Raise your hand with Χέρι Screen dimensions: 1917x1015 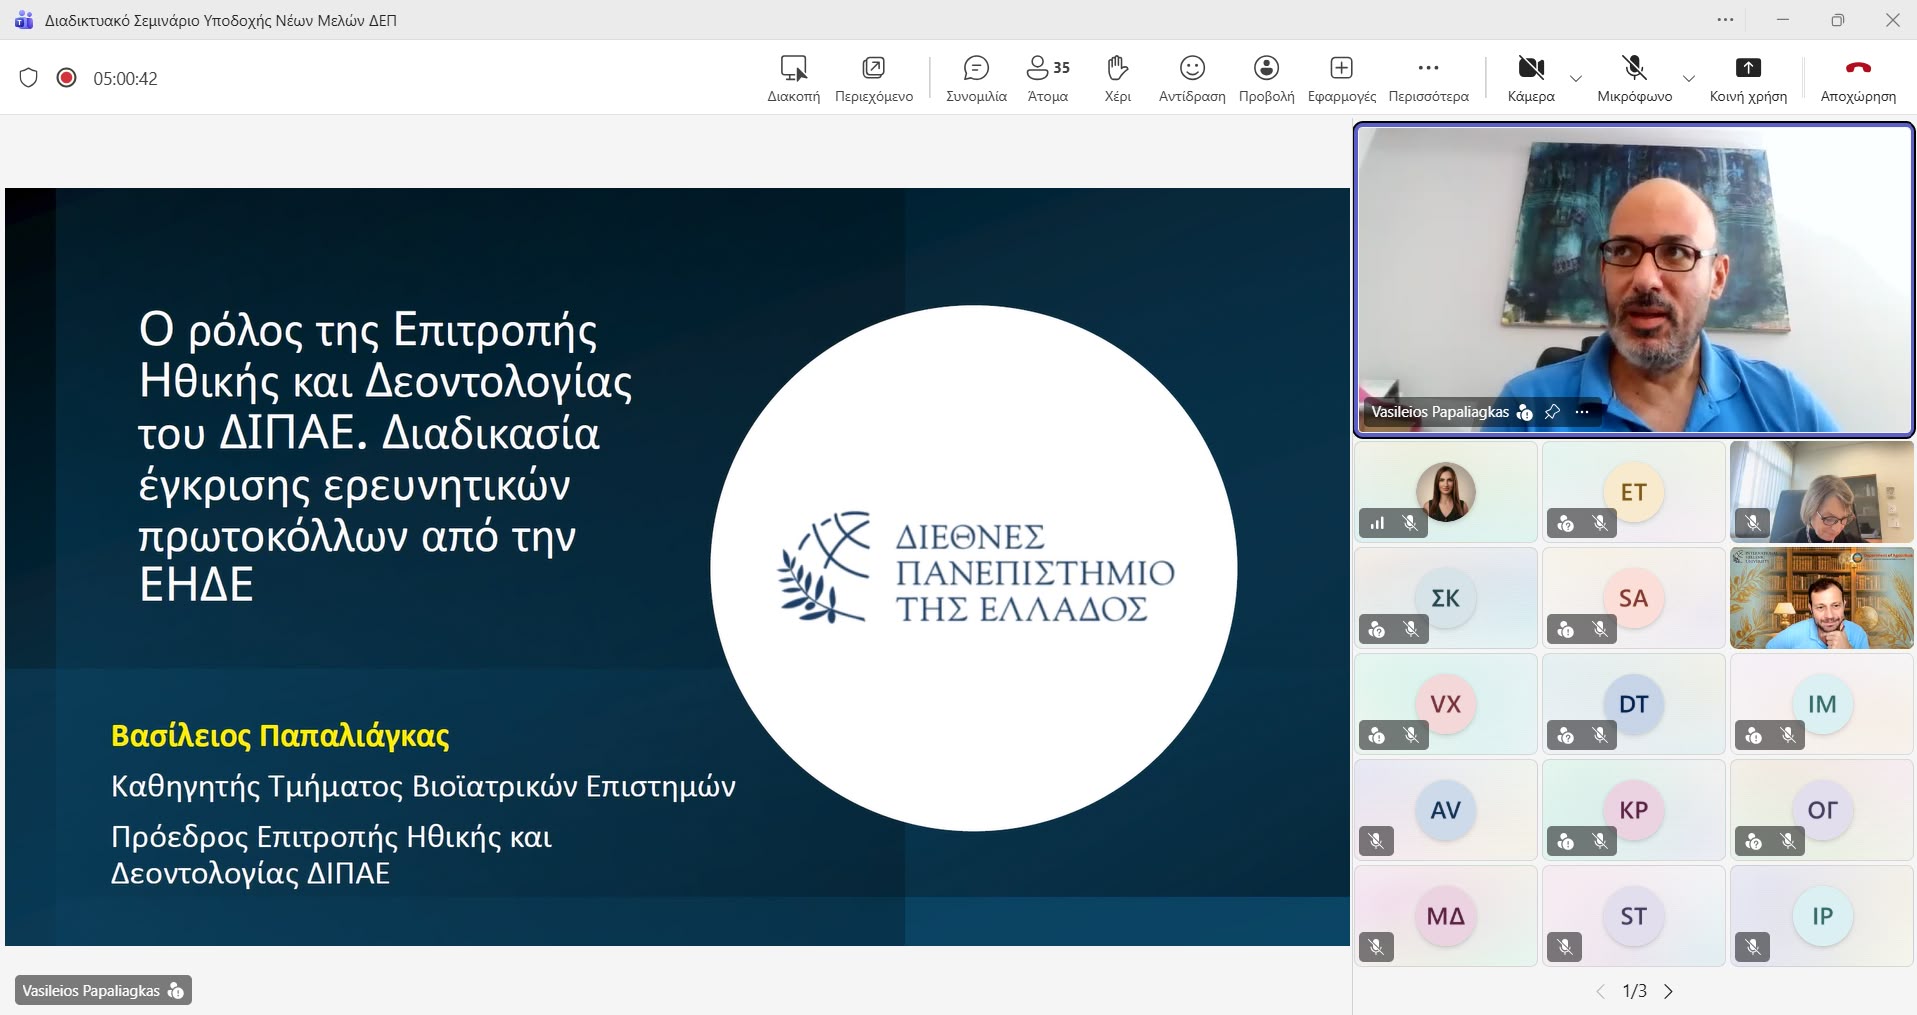1117,78
